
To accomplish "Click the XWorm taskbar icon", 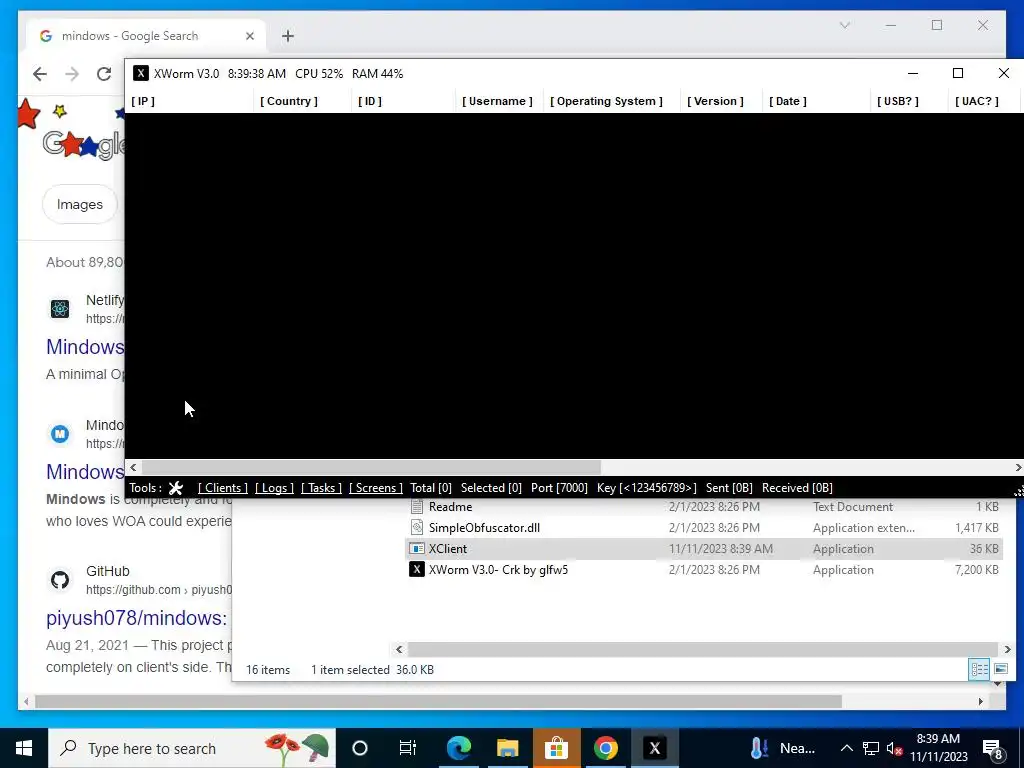I will (x=654, y=748).
